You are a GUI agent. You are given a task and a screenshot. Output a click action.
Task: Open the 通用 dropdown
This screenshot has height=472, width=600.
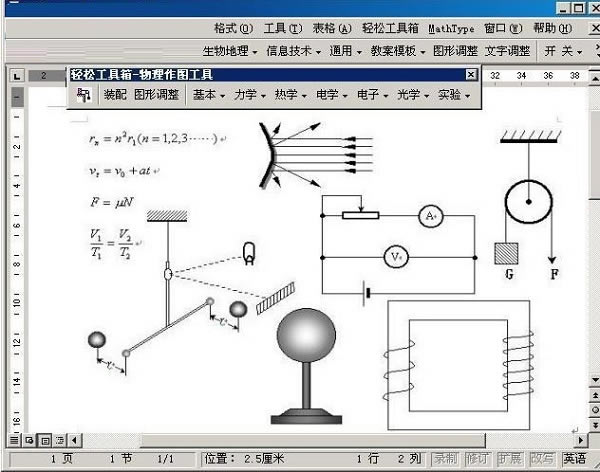[x=346, y=51]
